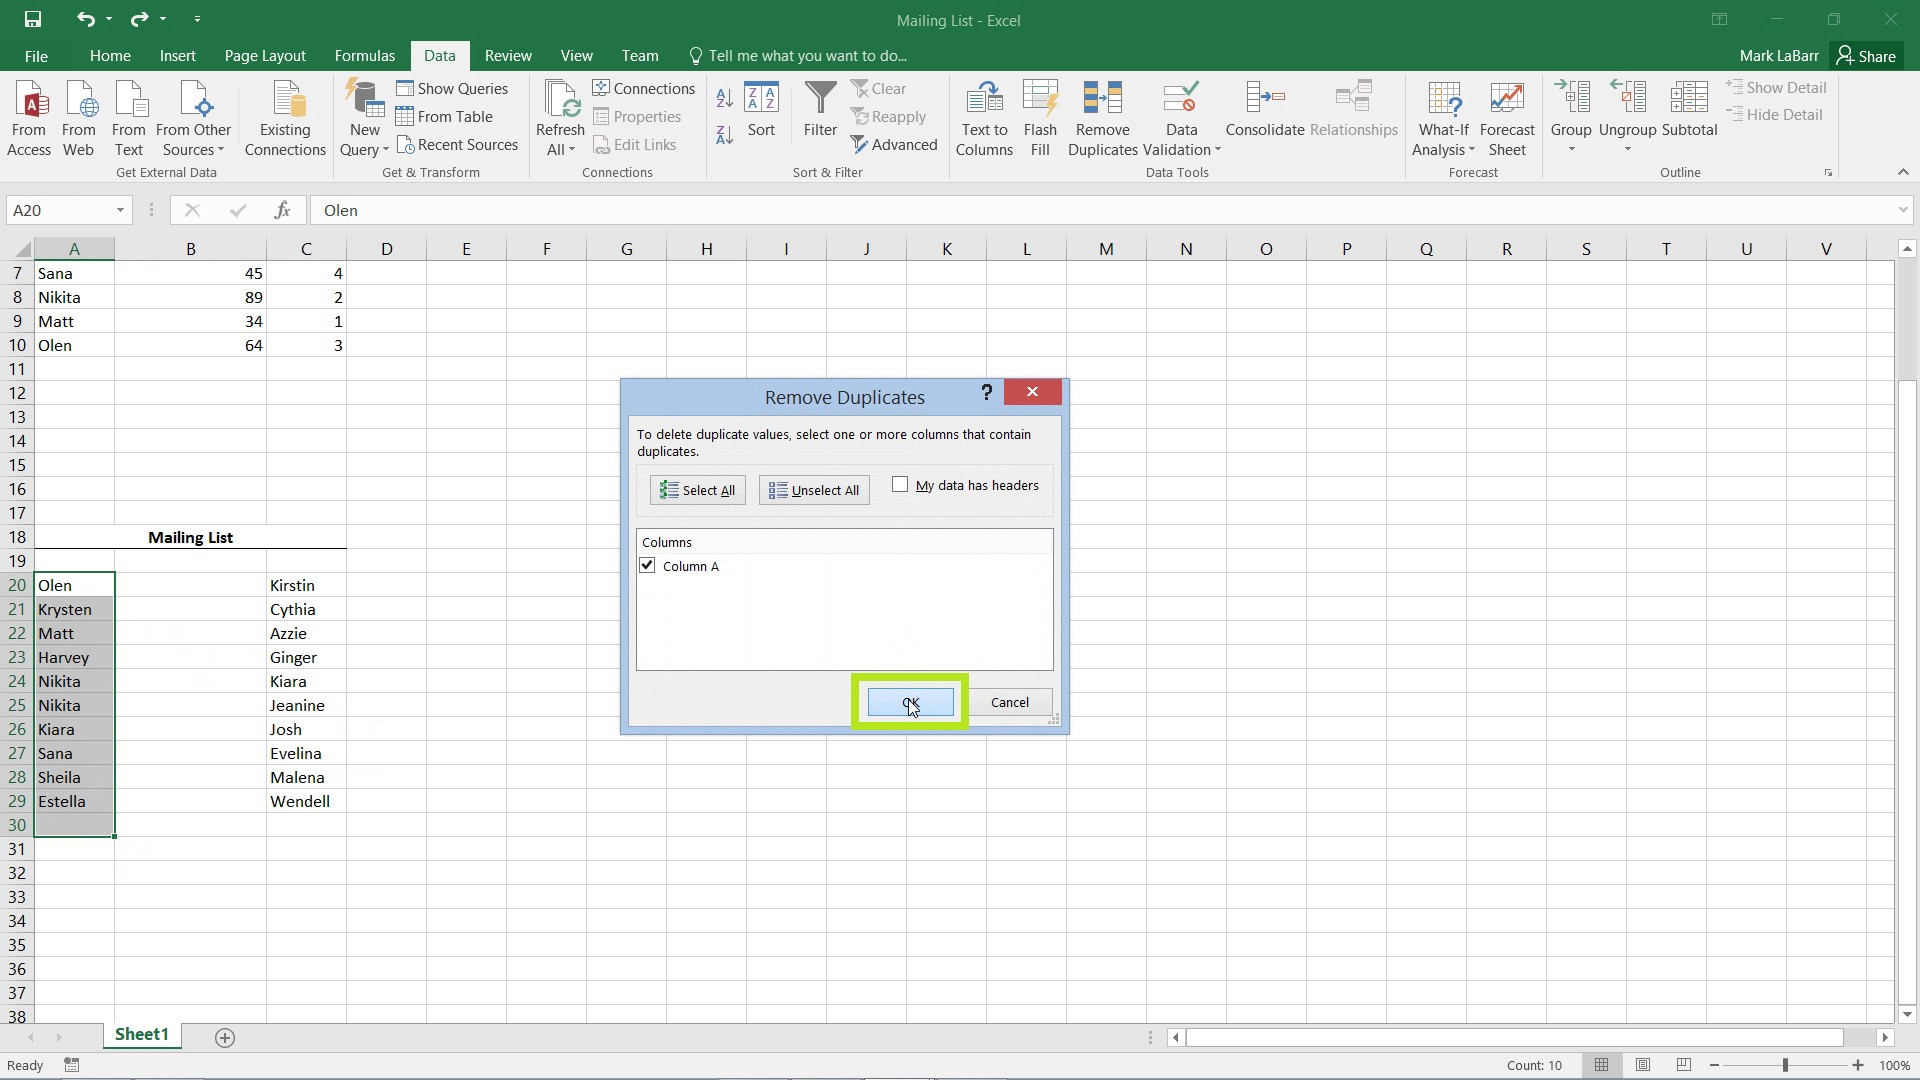
Task: Open the Formulas menu tab
Action: click(365, 55)
